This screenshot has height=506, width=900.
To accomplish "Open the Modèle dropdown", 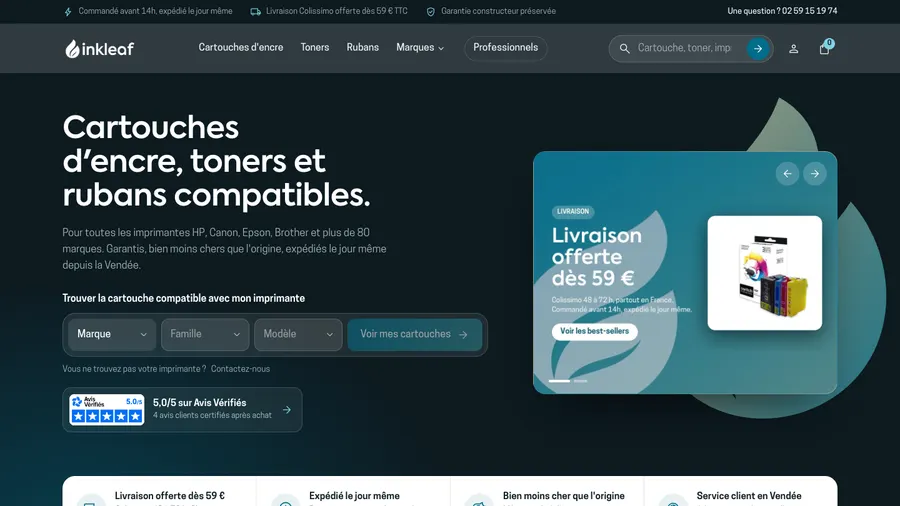I will [298, 334].
